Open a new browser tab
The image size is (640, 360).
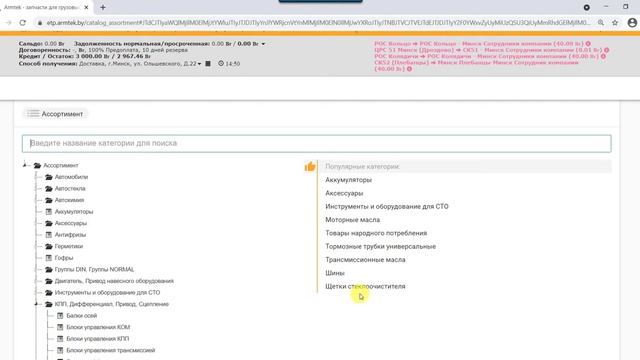tap(103, 7)
